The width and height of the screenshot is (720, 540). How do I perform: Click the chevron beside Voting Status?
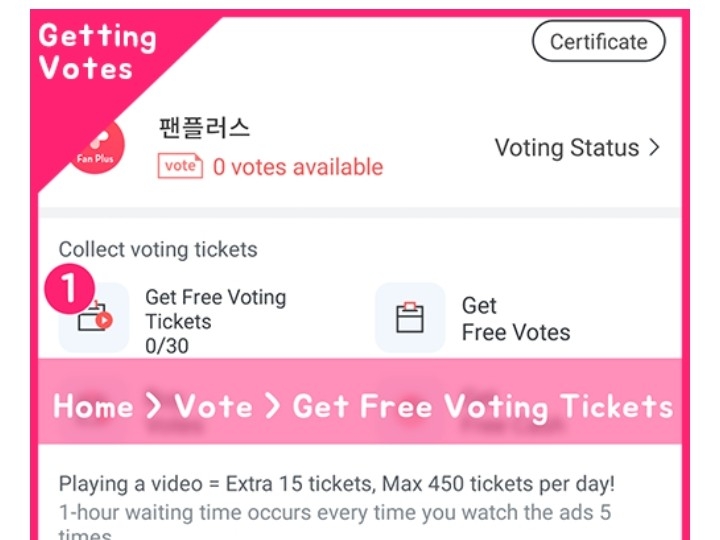click(x=655, y=148)
